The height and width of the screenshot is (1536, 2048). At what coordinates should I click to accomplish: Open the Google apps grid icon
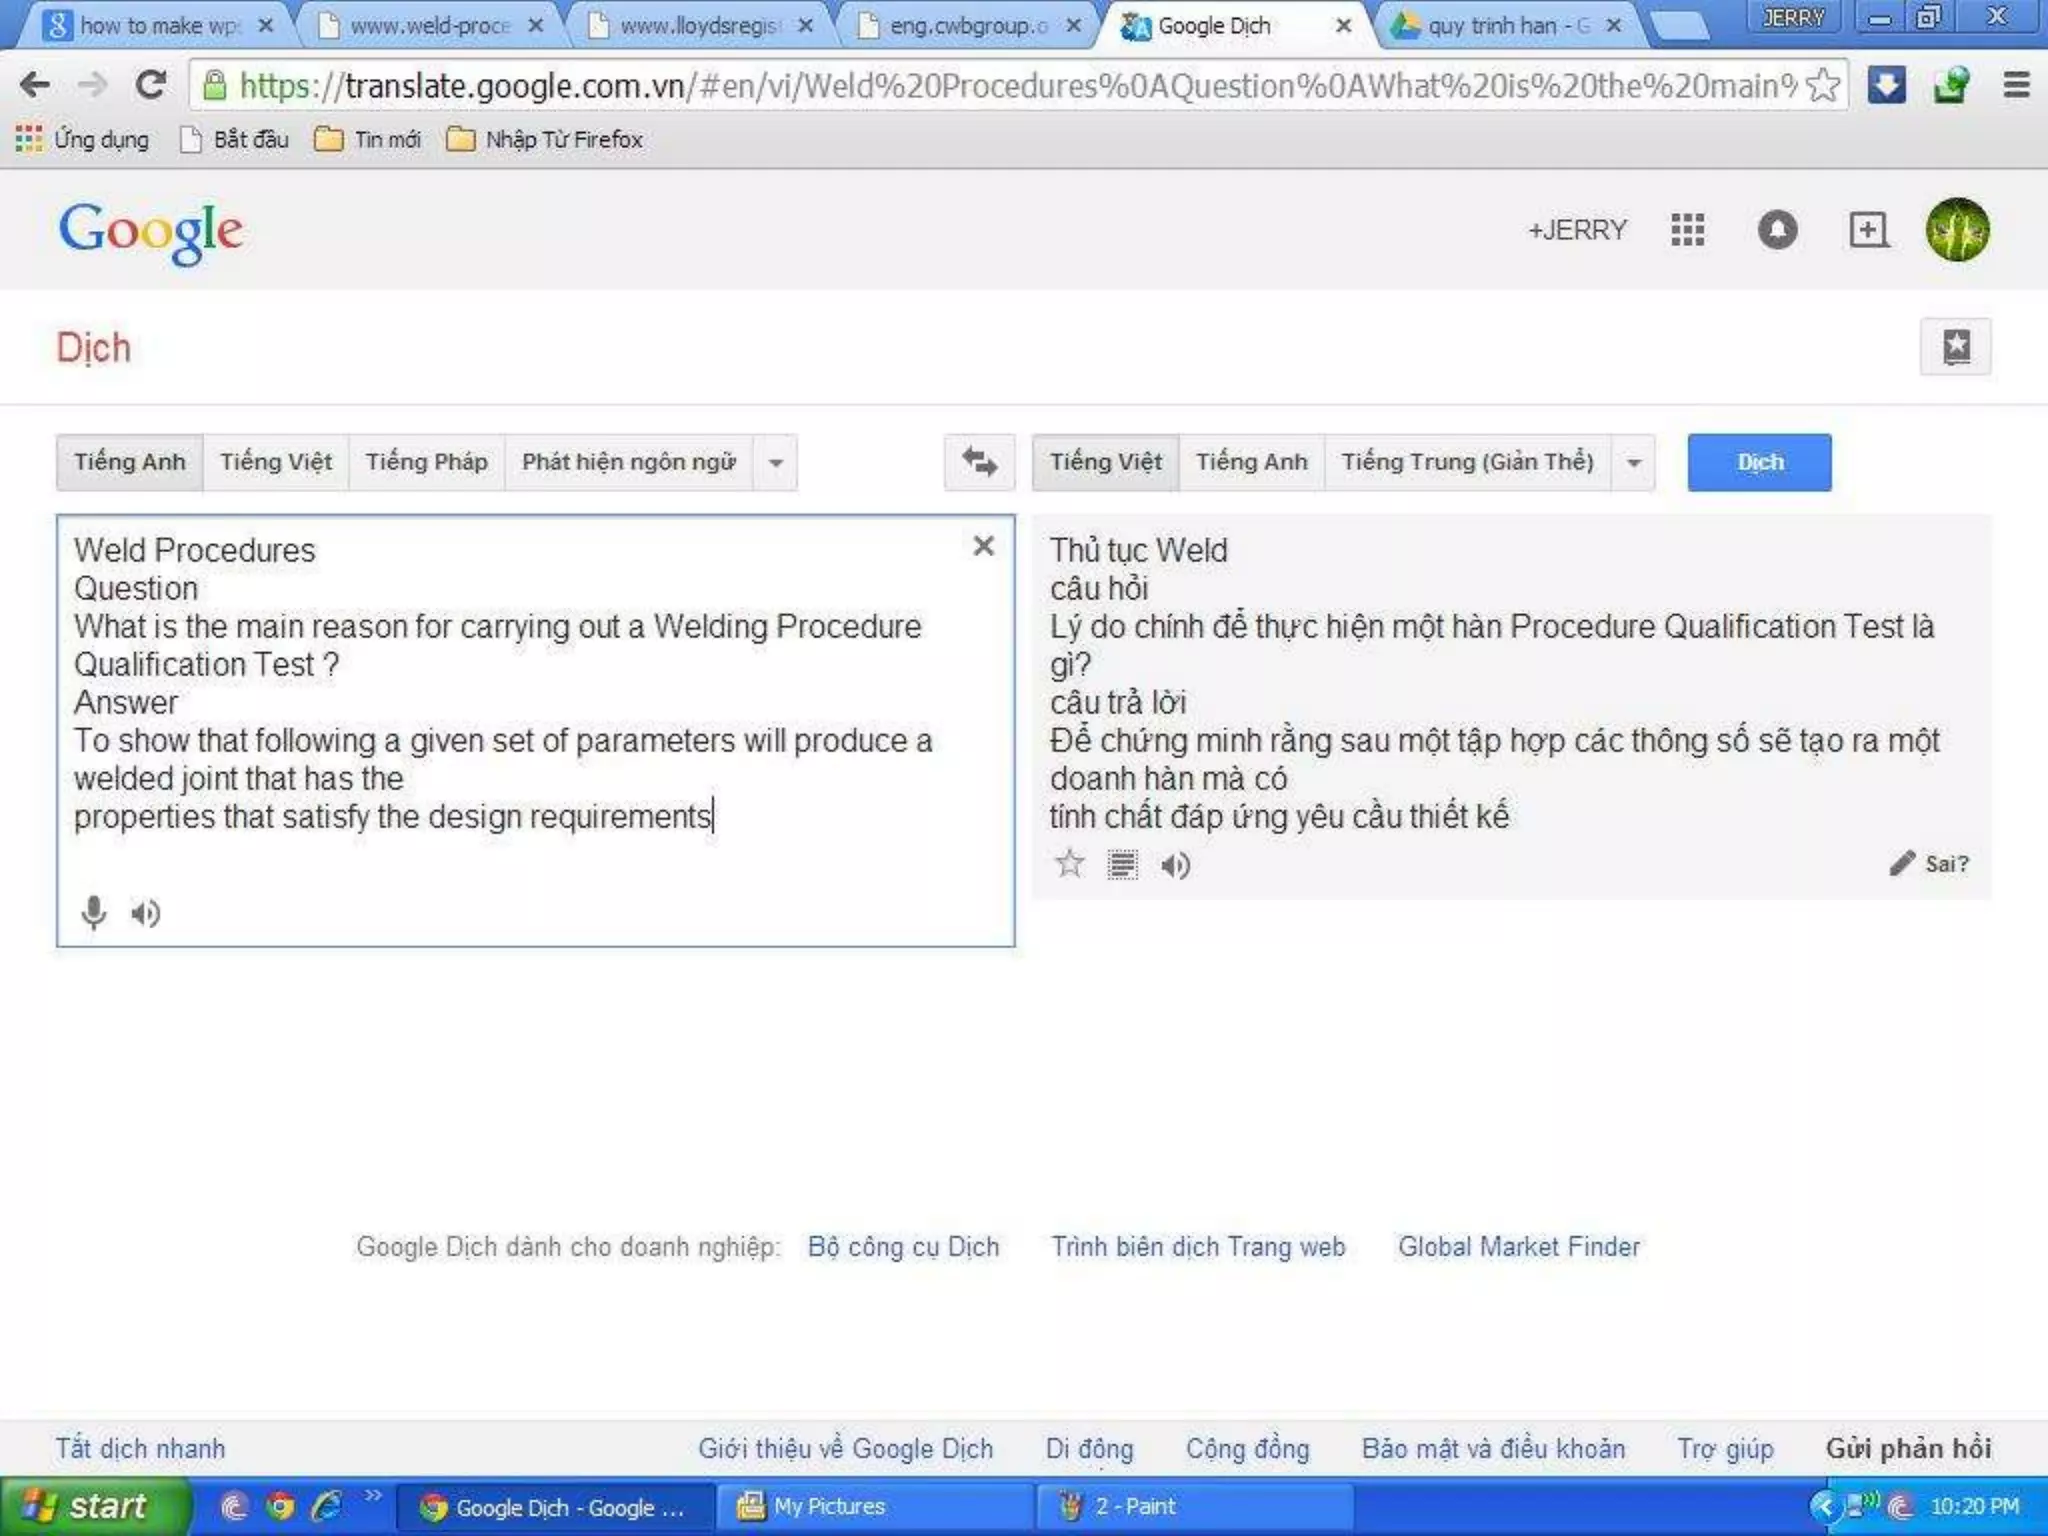pos(1687,230)
